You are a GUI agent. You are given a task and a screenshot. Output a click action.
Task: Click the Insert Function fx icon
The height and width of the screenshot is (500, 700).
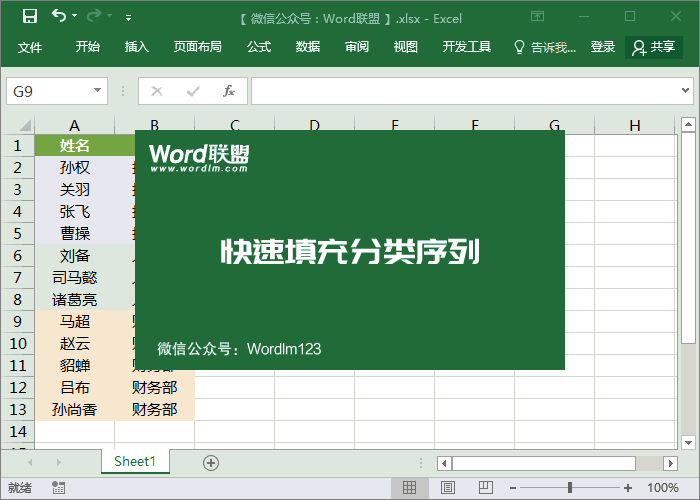[x=228, y=91]
